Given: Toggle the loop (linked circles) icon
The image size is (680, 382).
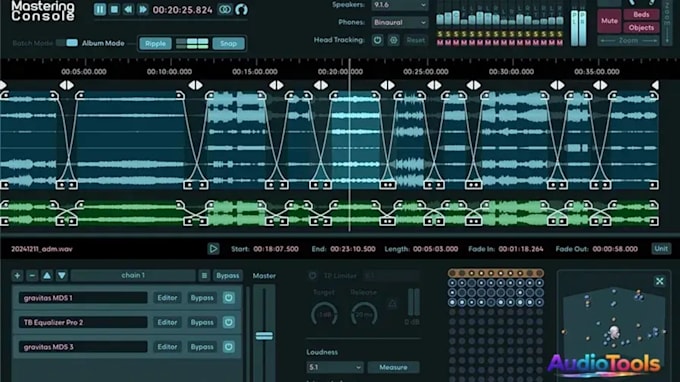Looking at the screenshot, I should 225,9.
